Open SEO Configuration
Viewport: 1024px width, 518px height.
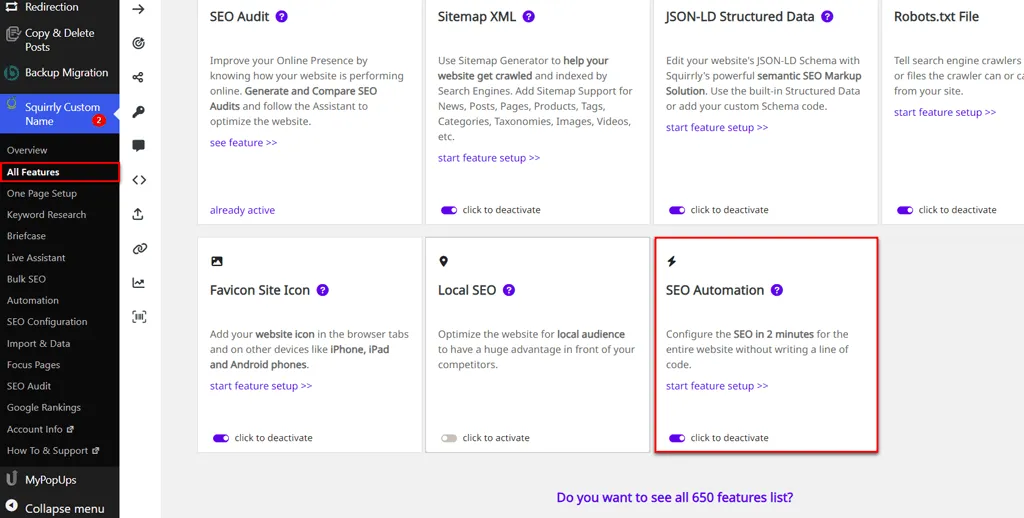(x=47, y=321)
